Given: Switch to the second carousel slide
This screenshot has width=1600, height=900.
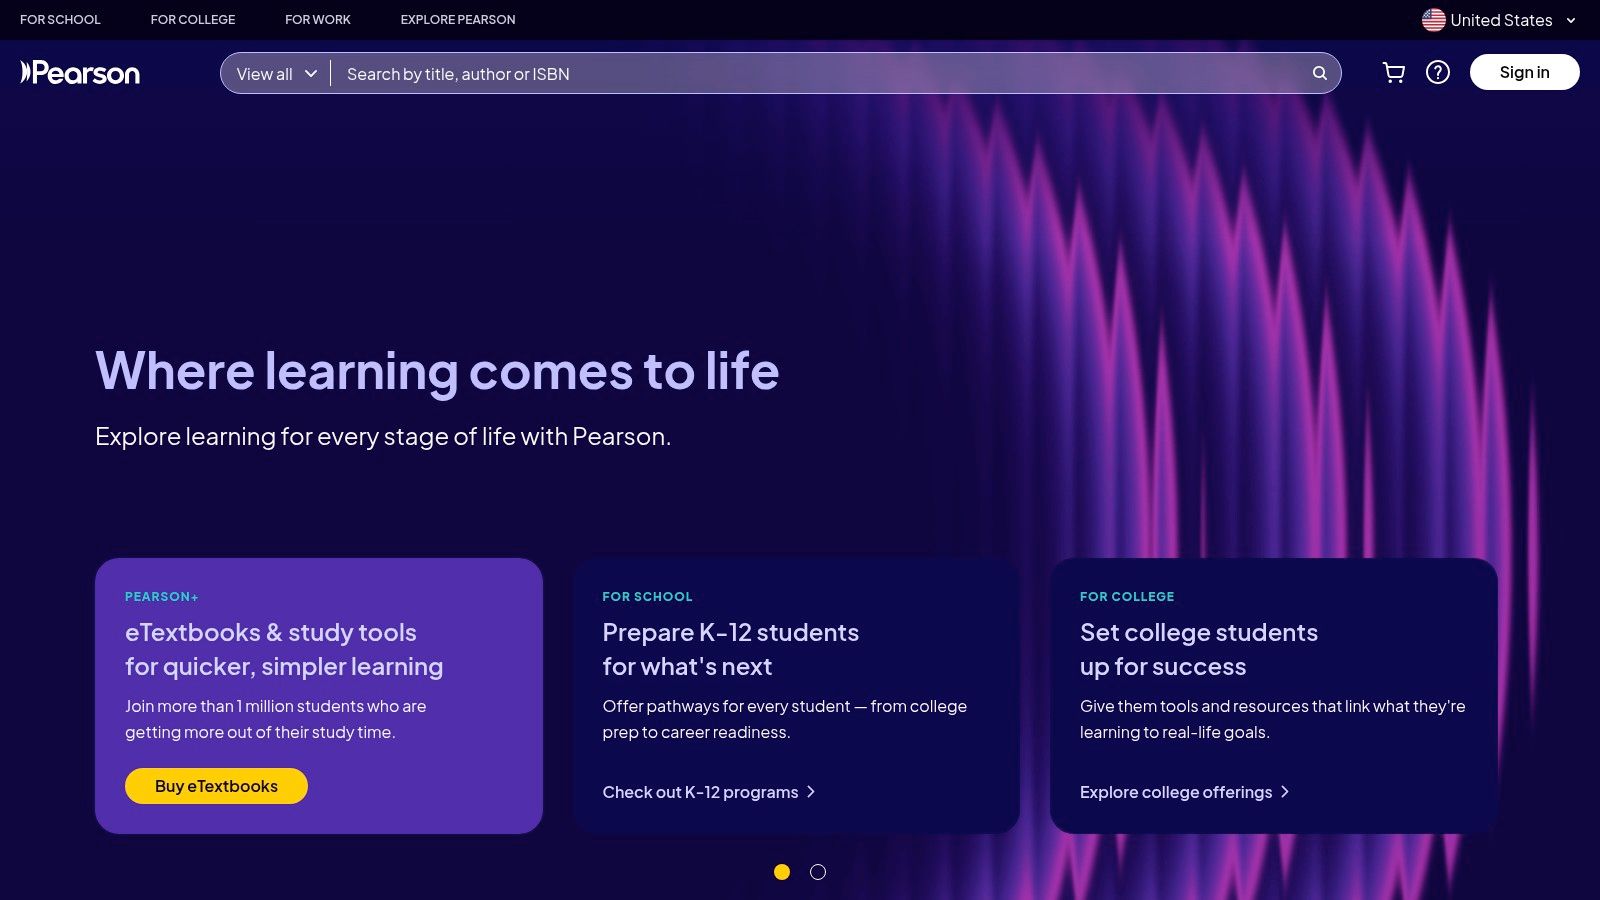Looking at the screenshot, I should tap(818, 872).
